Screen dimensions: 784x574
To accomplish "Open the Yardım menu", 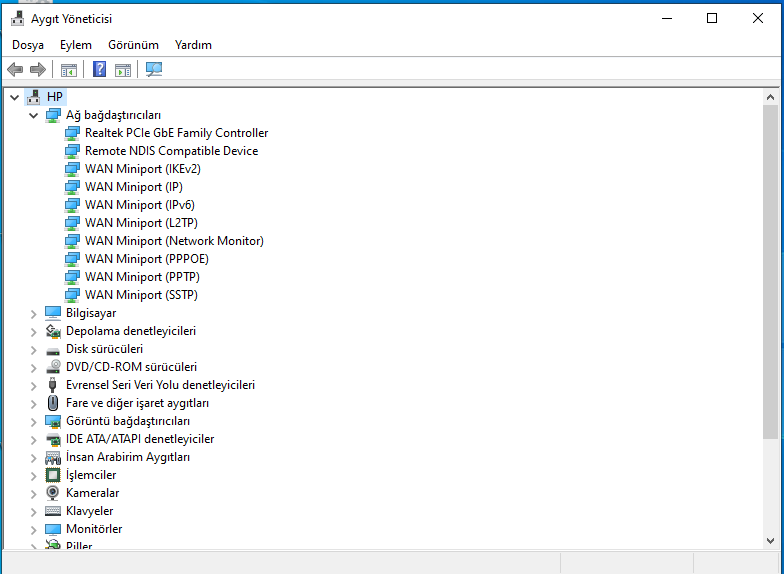I will (193, 45).
